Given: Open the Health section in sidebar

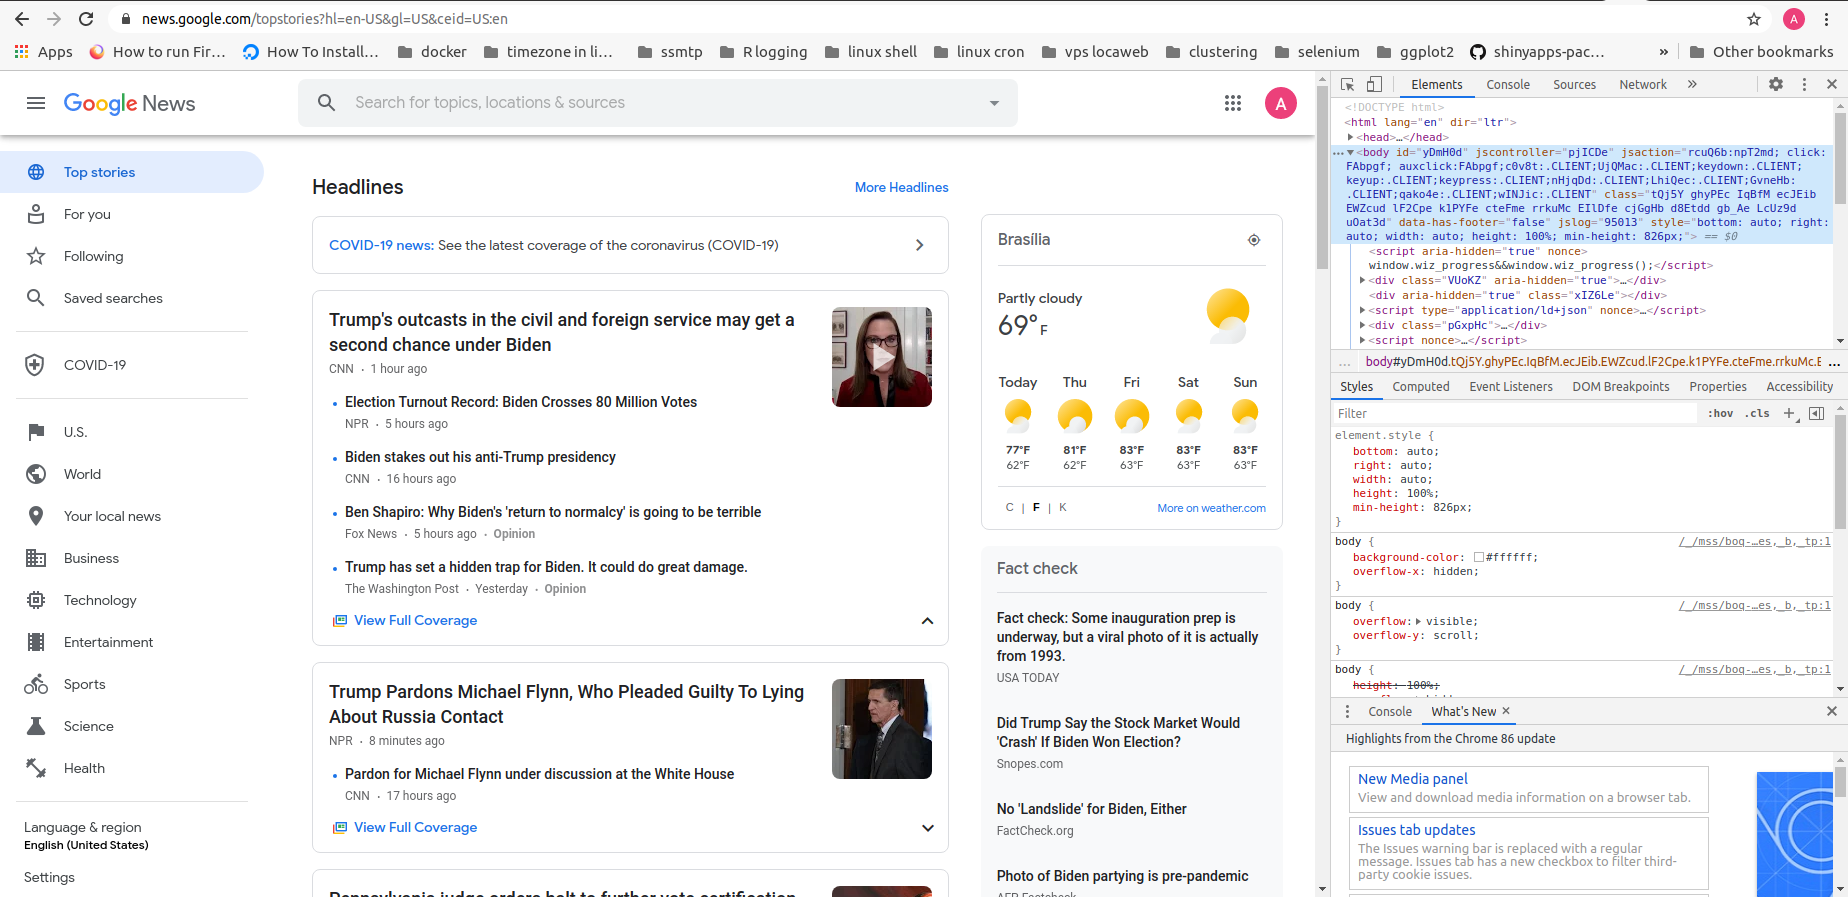Looking at the screenshot, I should 132,768.
